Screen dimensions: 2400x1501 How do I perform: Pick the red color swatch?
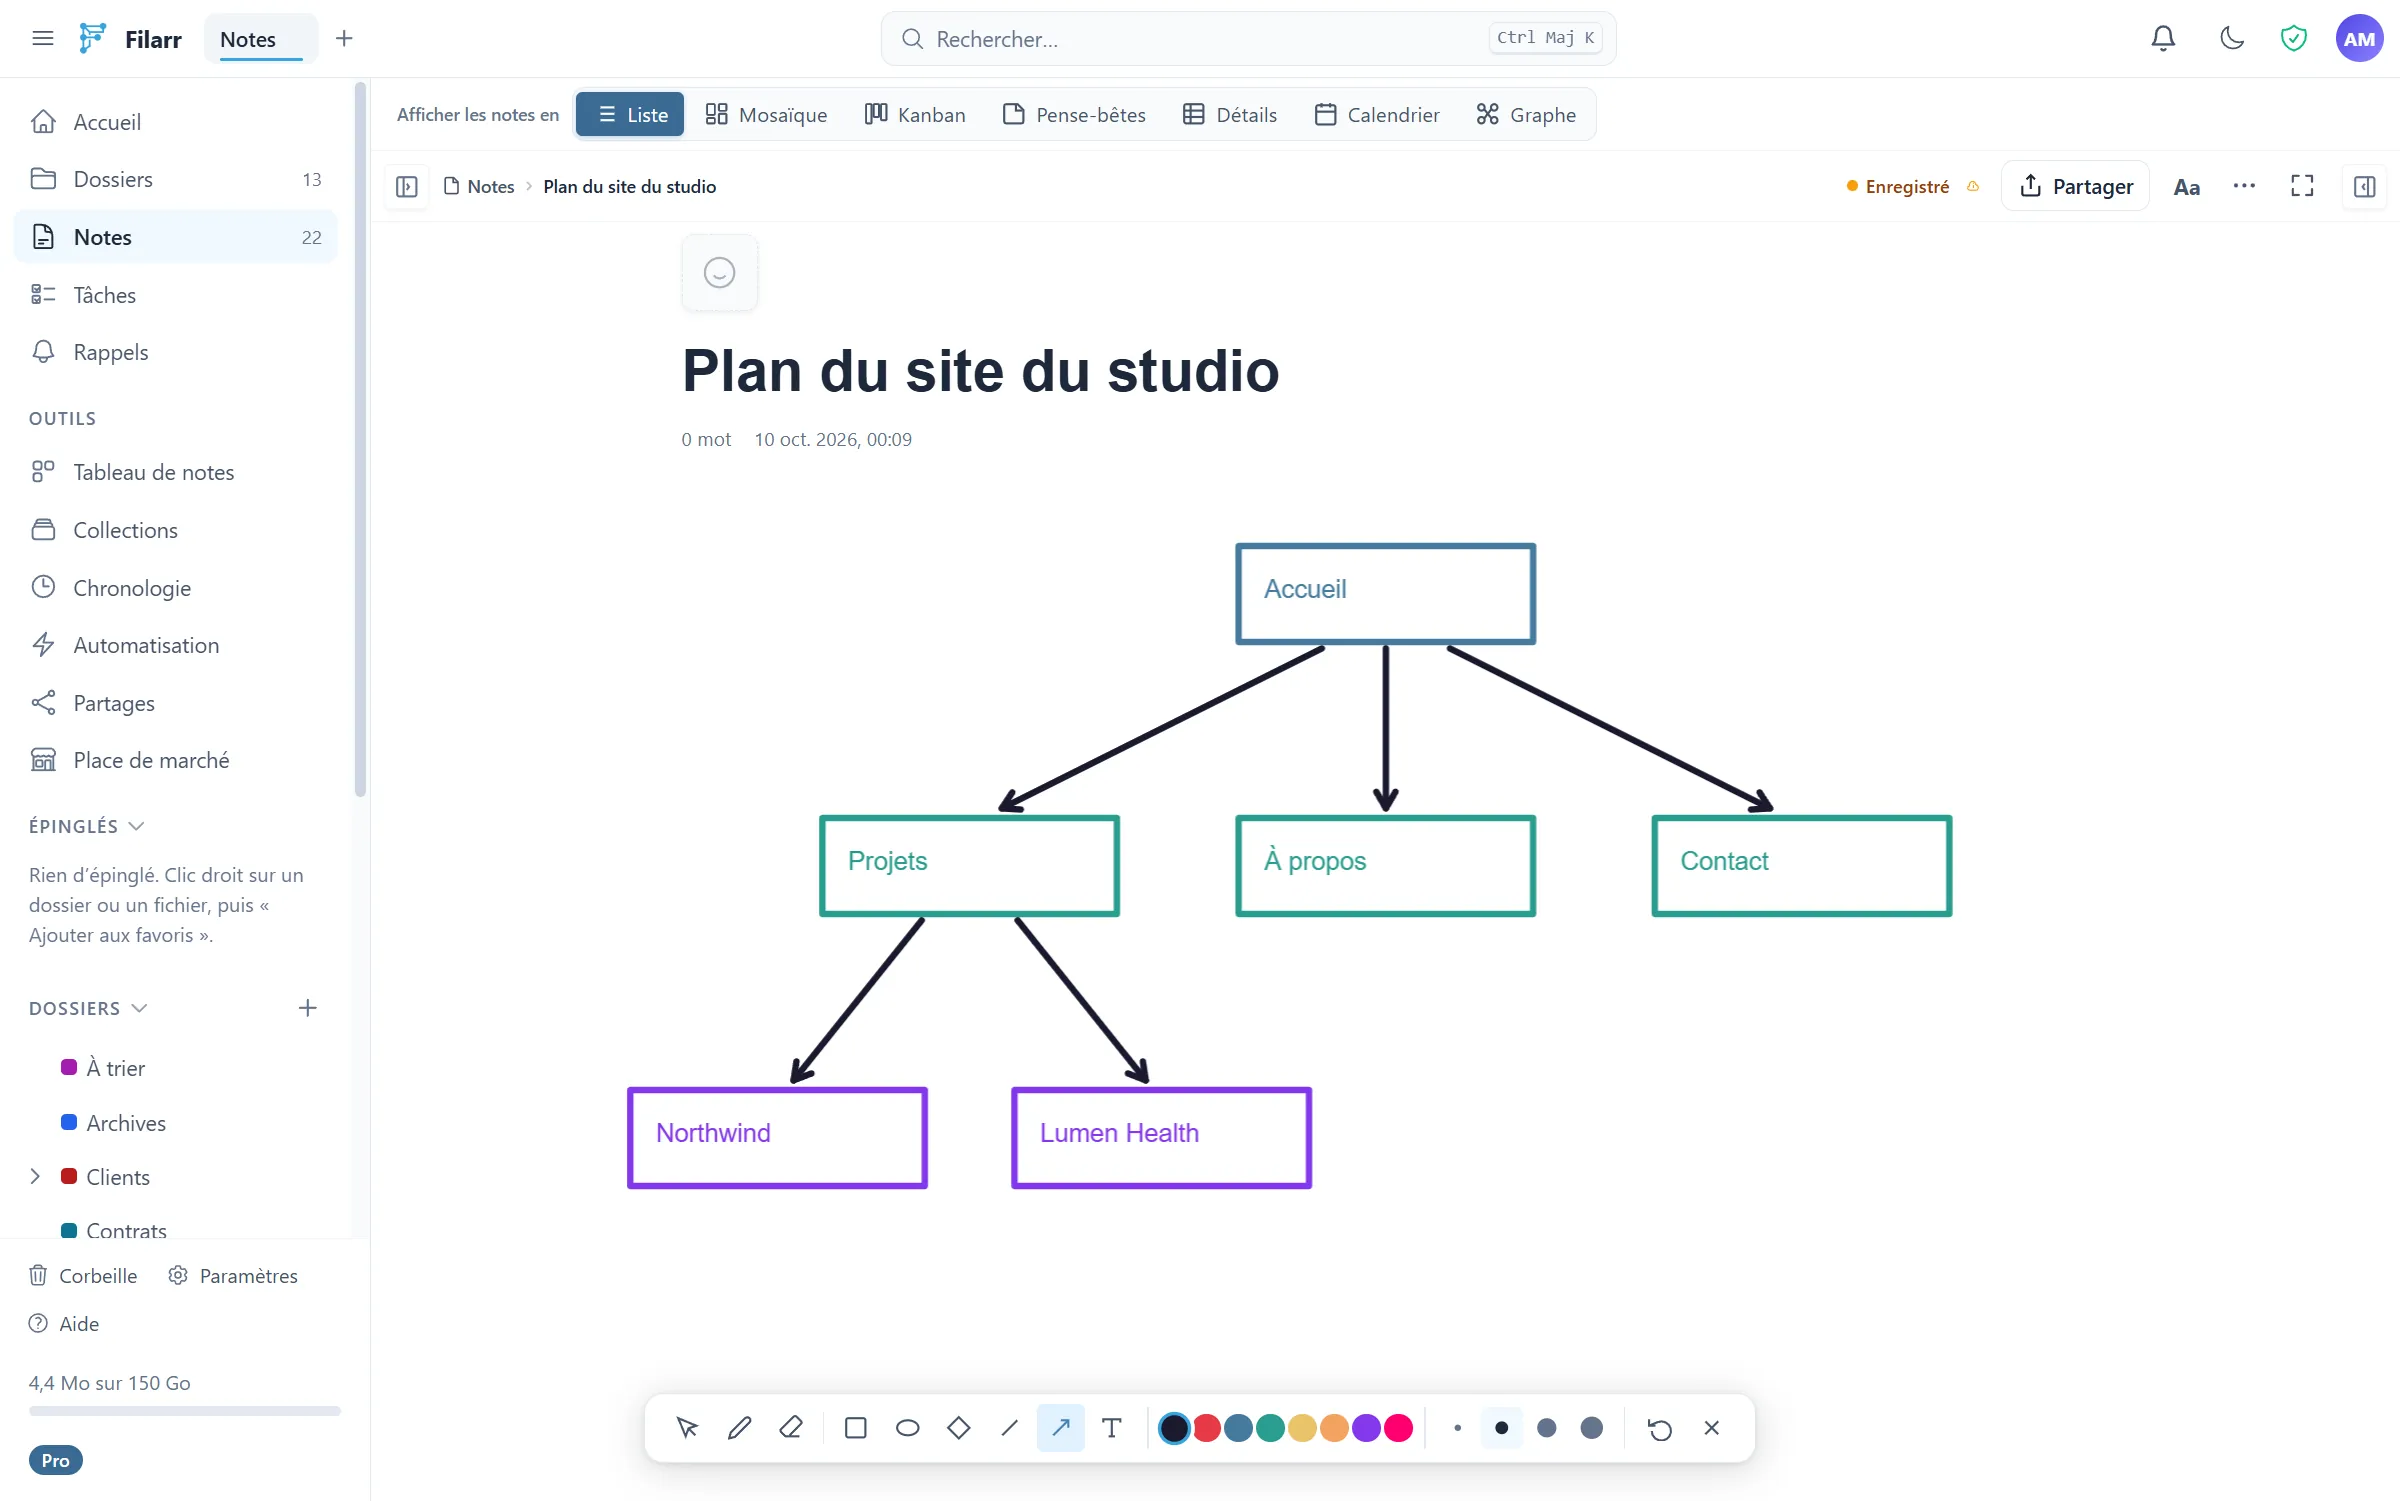click(x=1206, y=1428)
